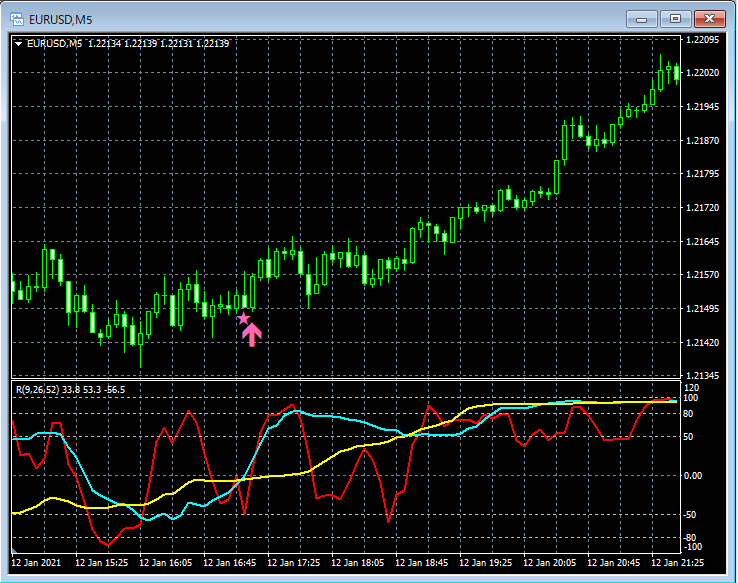
Task: Maximize the EURUSD,M5 chart window
Action: (x=676, y=18)
